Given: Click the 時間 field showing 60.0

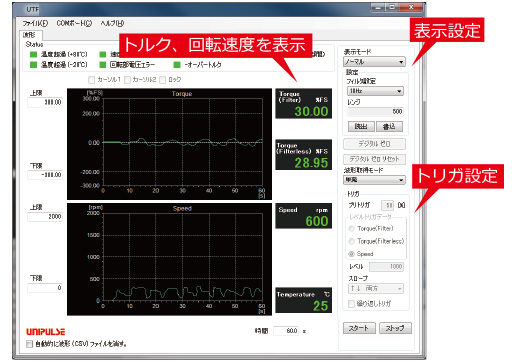Looking at the screenshot, I should (286, 331).
